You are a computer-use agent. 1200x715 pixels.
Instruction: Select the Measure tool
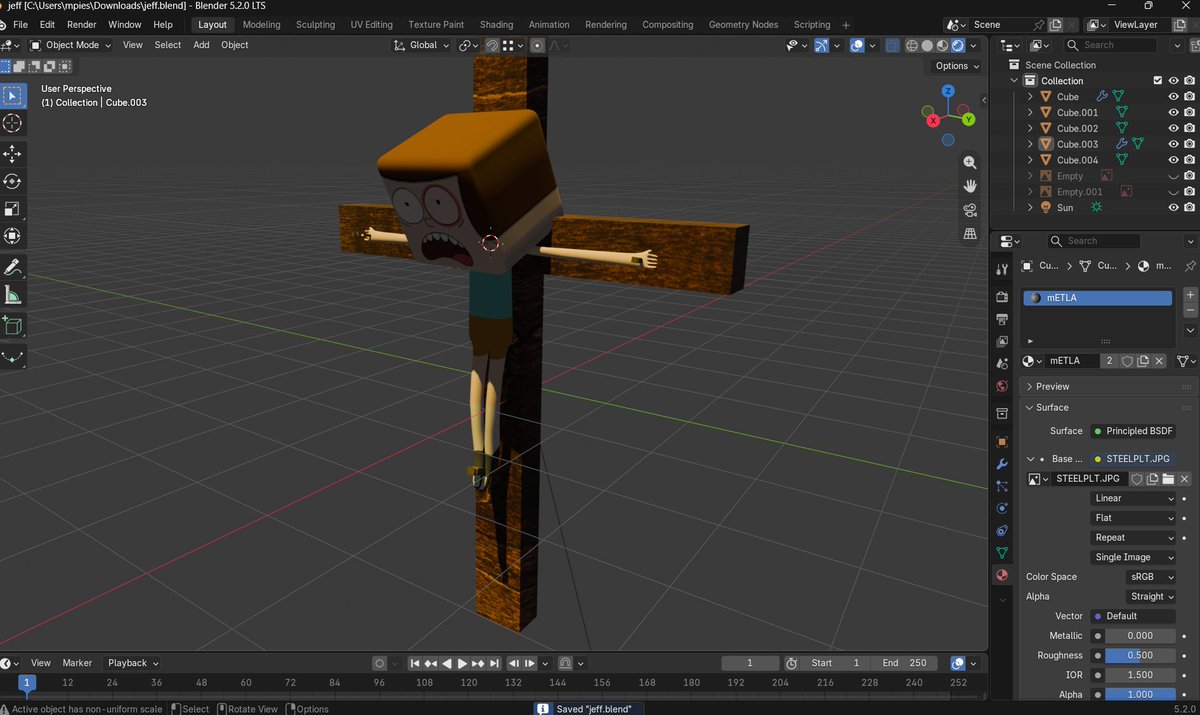click(13, 295)
